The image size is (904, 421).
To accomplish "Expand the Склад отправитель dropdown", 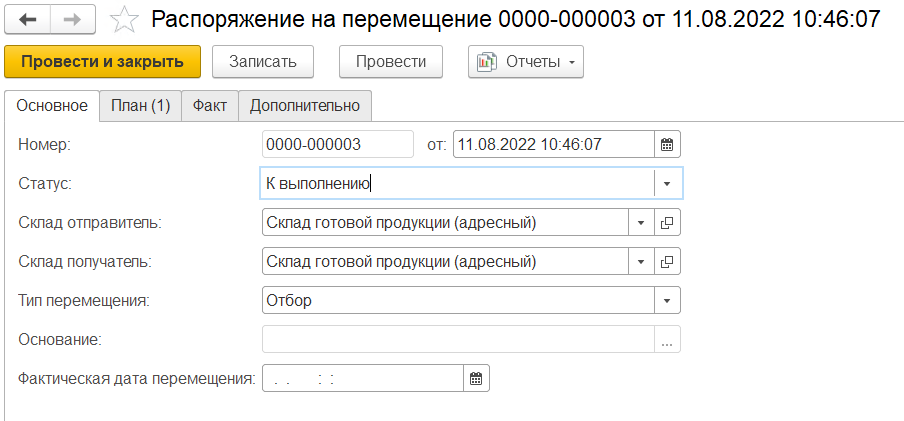I will click(x=641, y=222).
